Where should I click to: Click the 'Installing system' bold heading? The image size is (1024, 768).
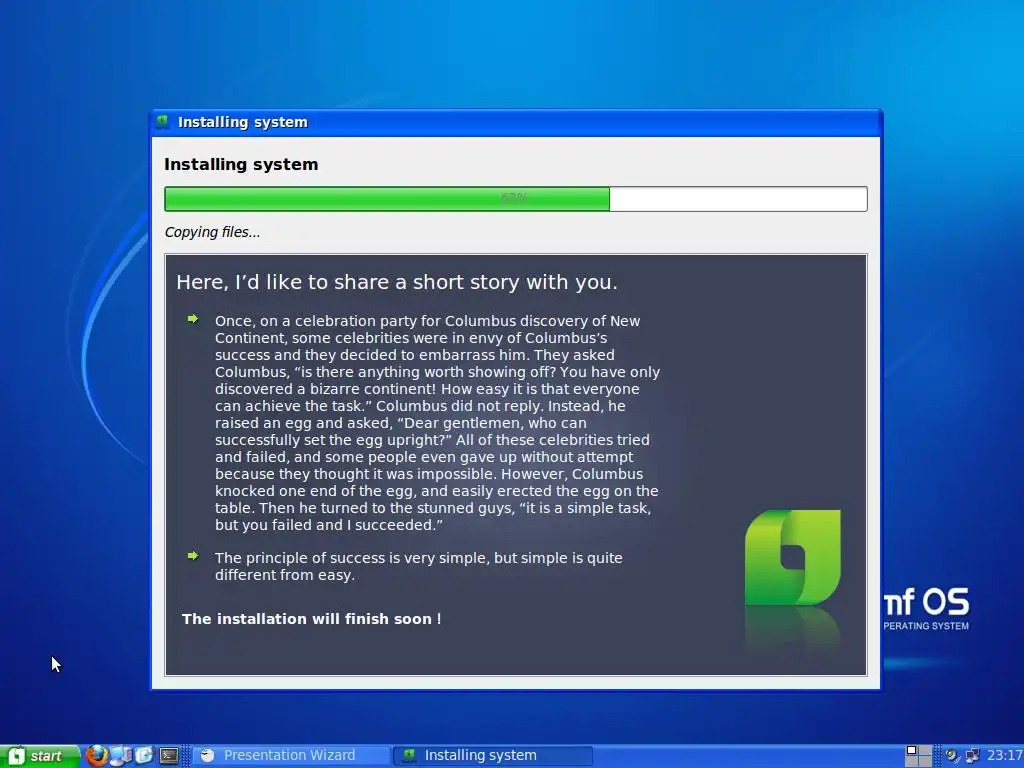coord(241,164)
